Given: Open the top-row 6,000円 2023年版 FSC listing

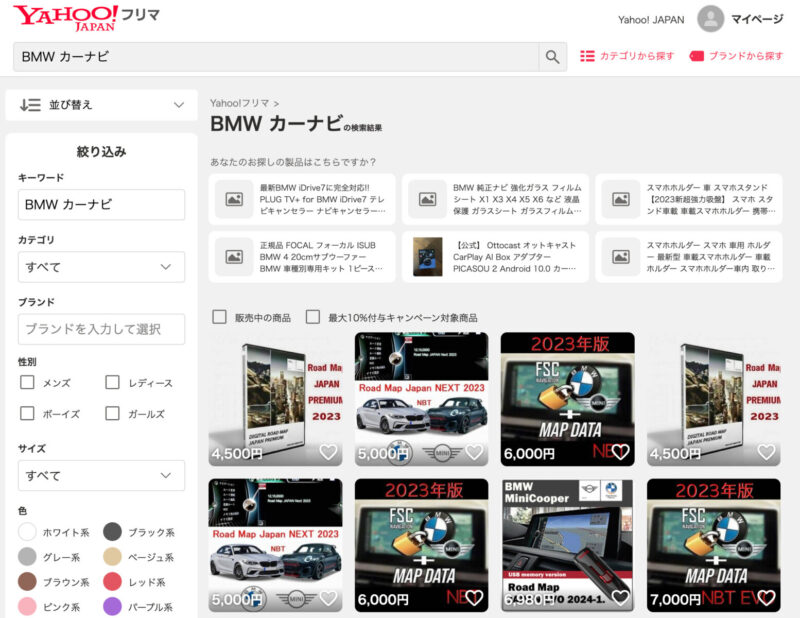Looking at the screenshot, I should click(x=568, y=399).
